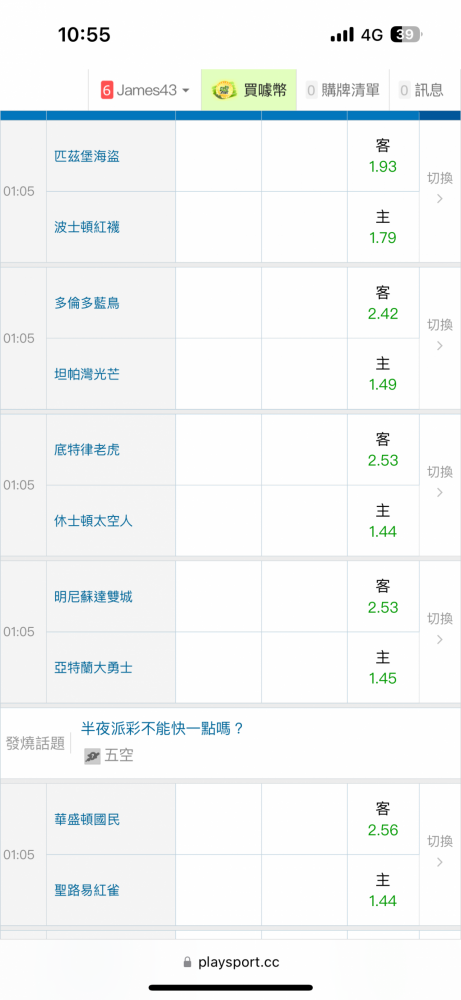The image size is (461, 1000).
Task: Tap the 五空 author avatar icon
Action: coord(92,756)
